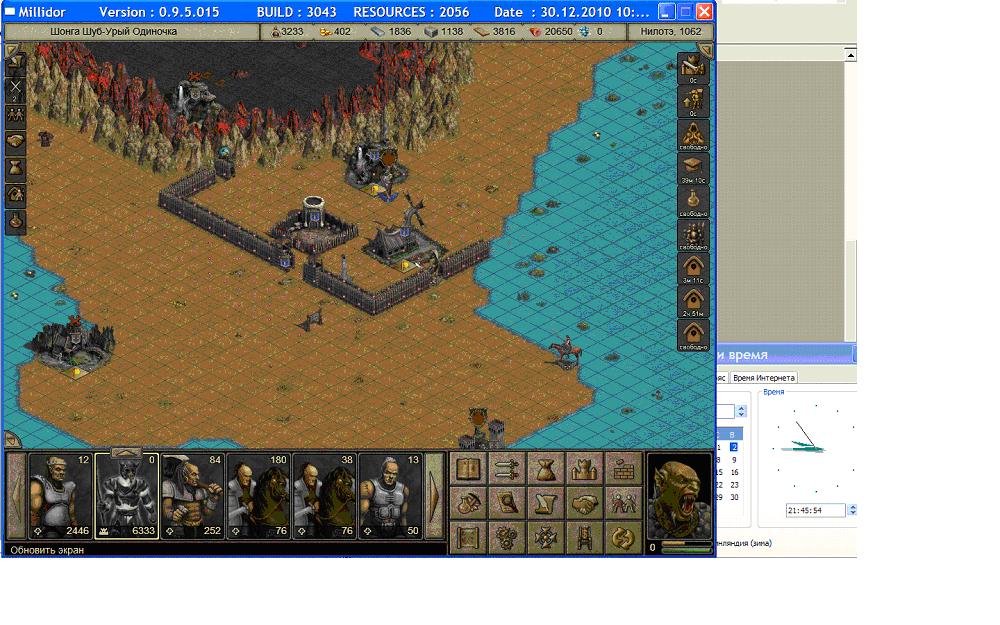Open the two figures icon in command grid

623,503
